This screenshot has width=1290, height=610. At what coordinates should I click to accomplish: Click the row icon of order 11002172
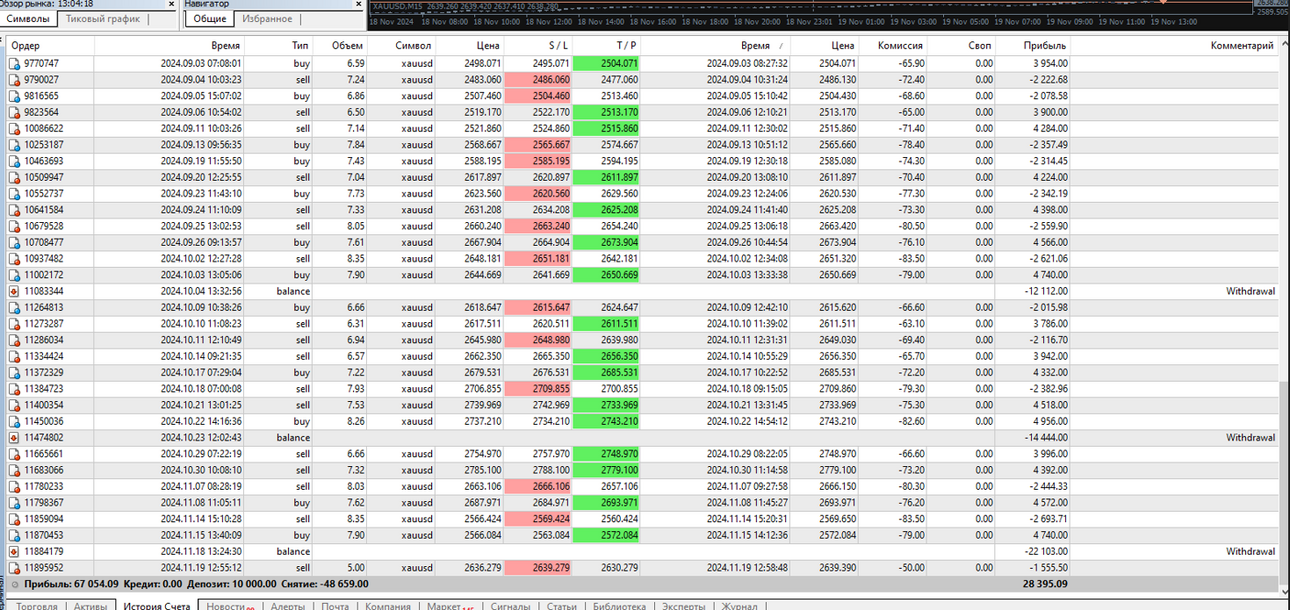(14, 275)
